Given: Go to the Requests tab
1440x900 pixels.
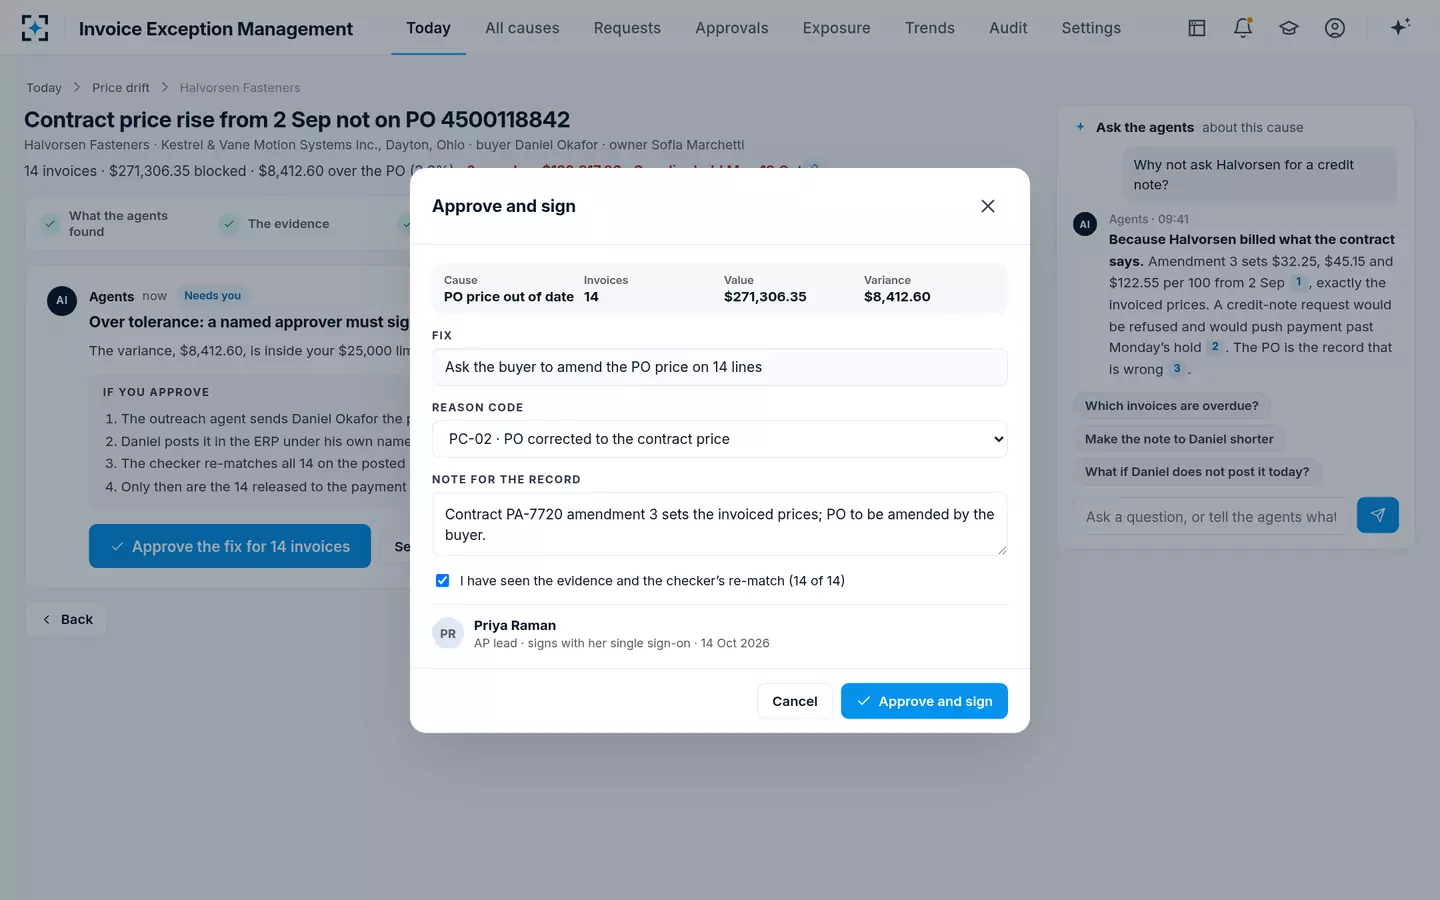Looking at the screenshot, I should tap(627, 28).
